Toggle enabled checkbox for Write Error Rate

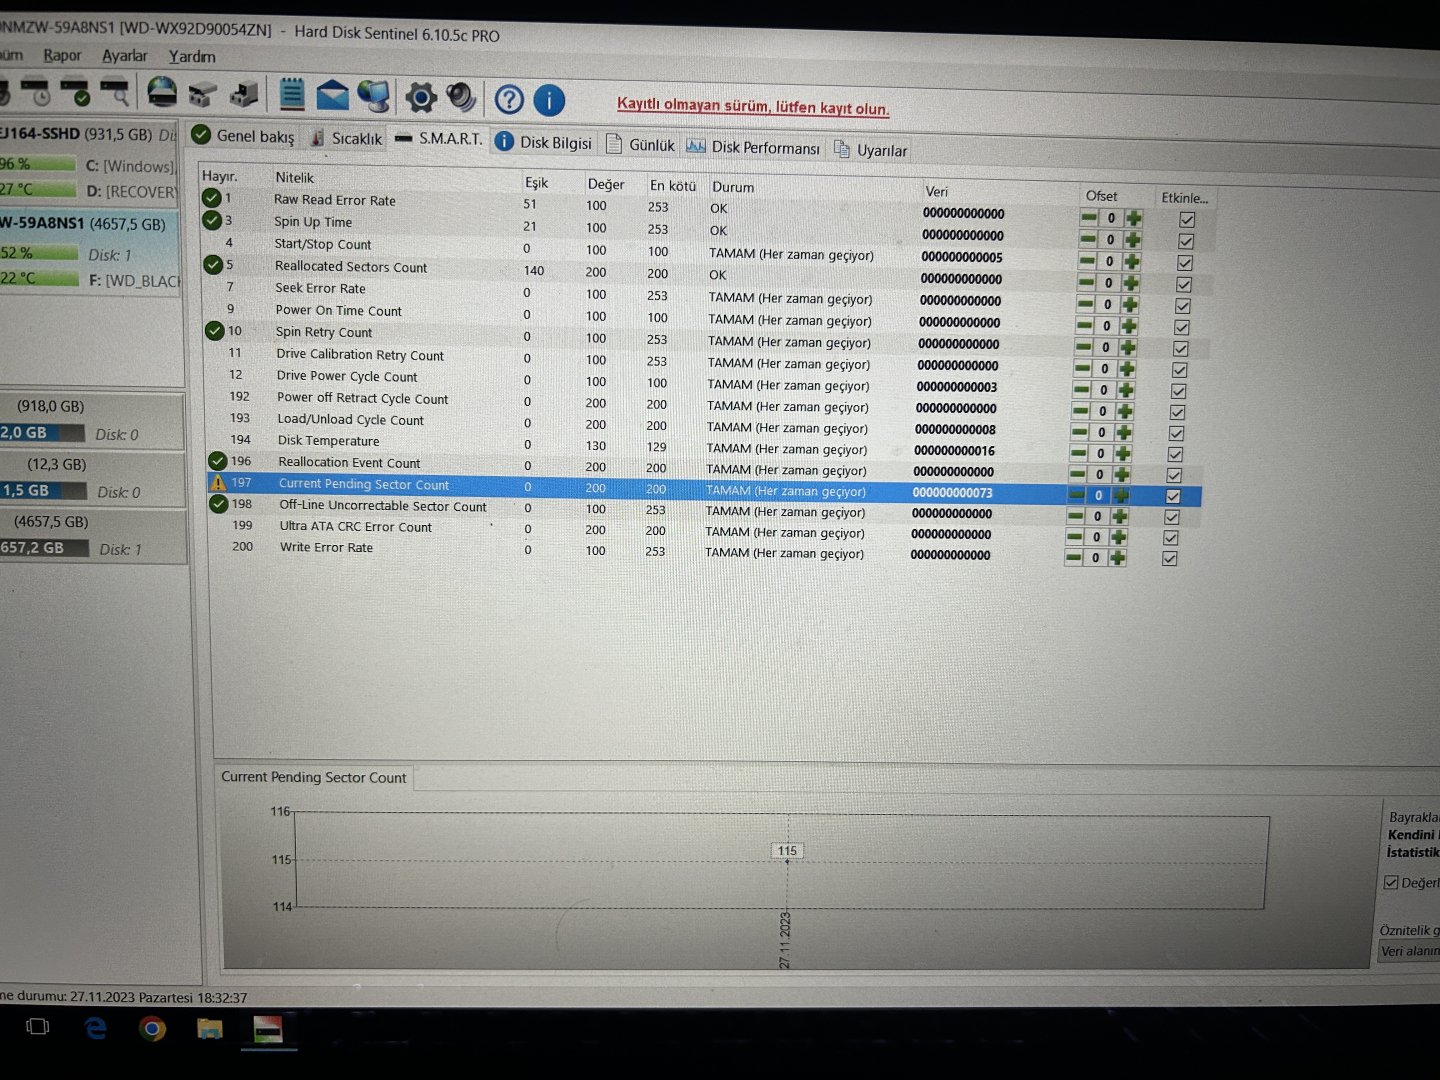[1170, 559]
